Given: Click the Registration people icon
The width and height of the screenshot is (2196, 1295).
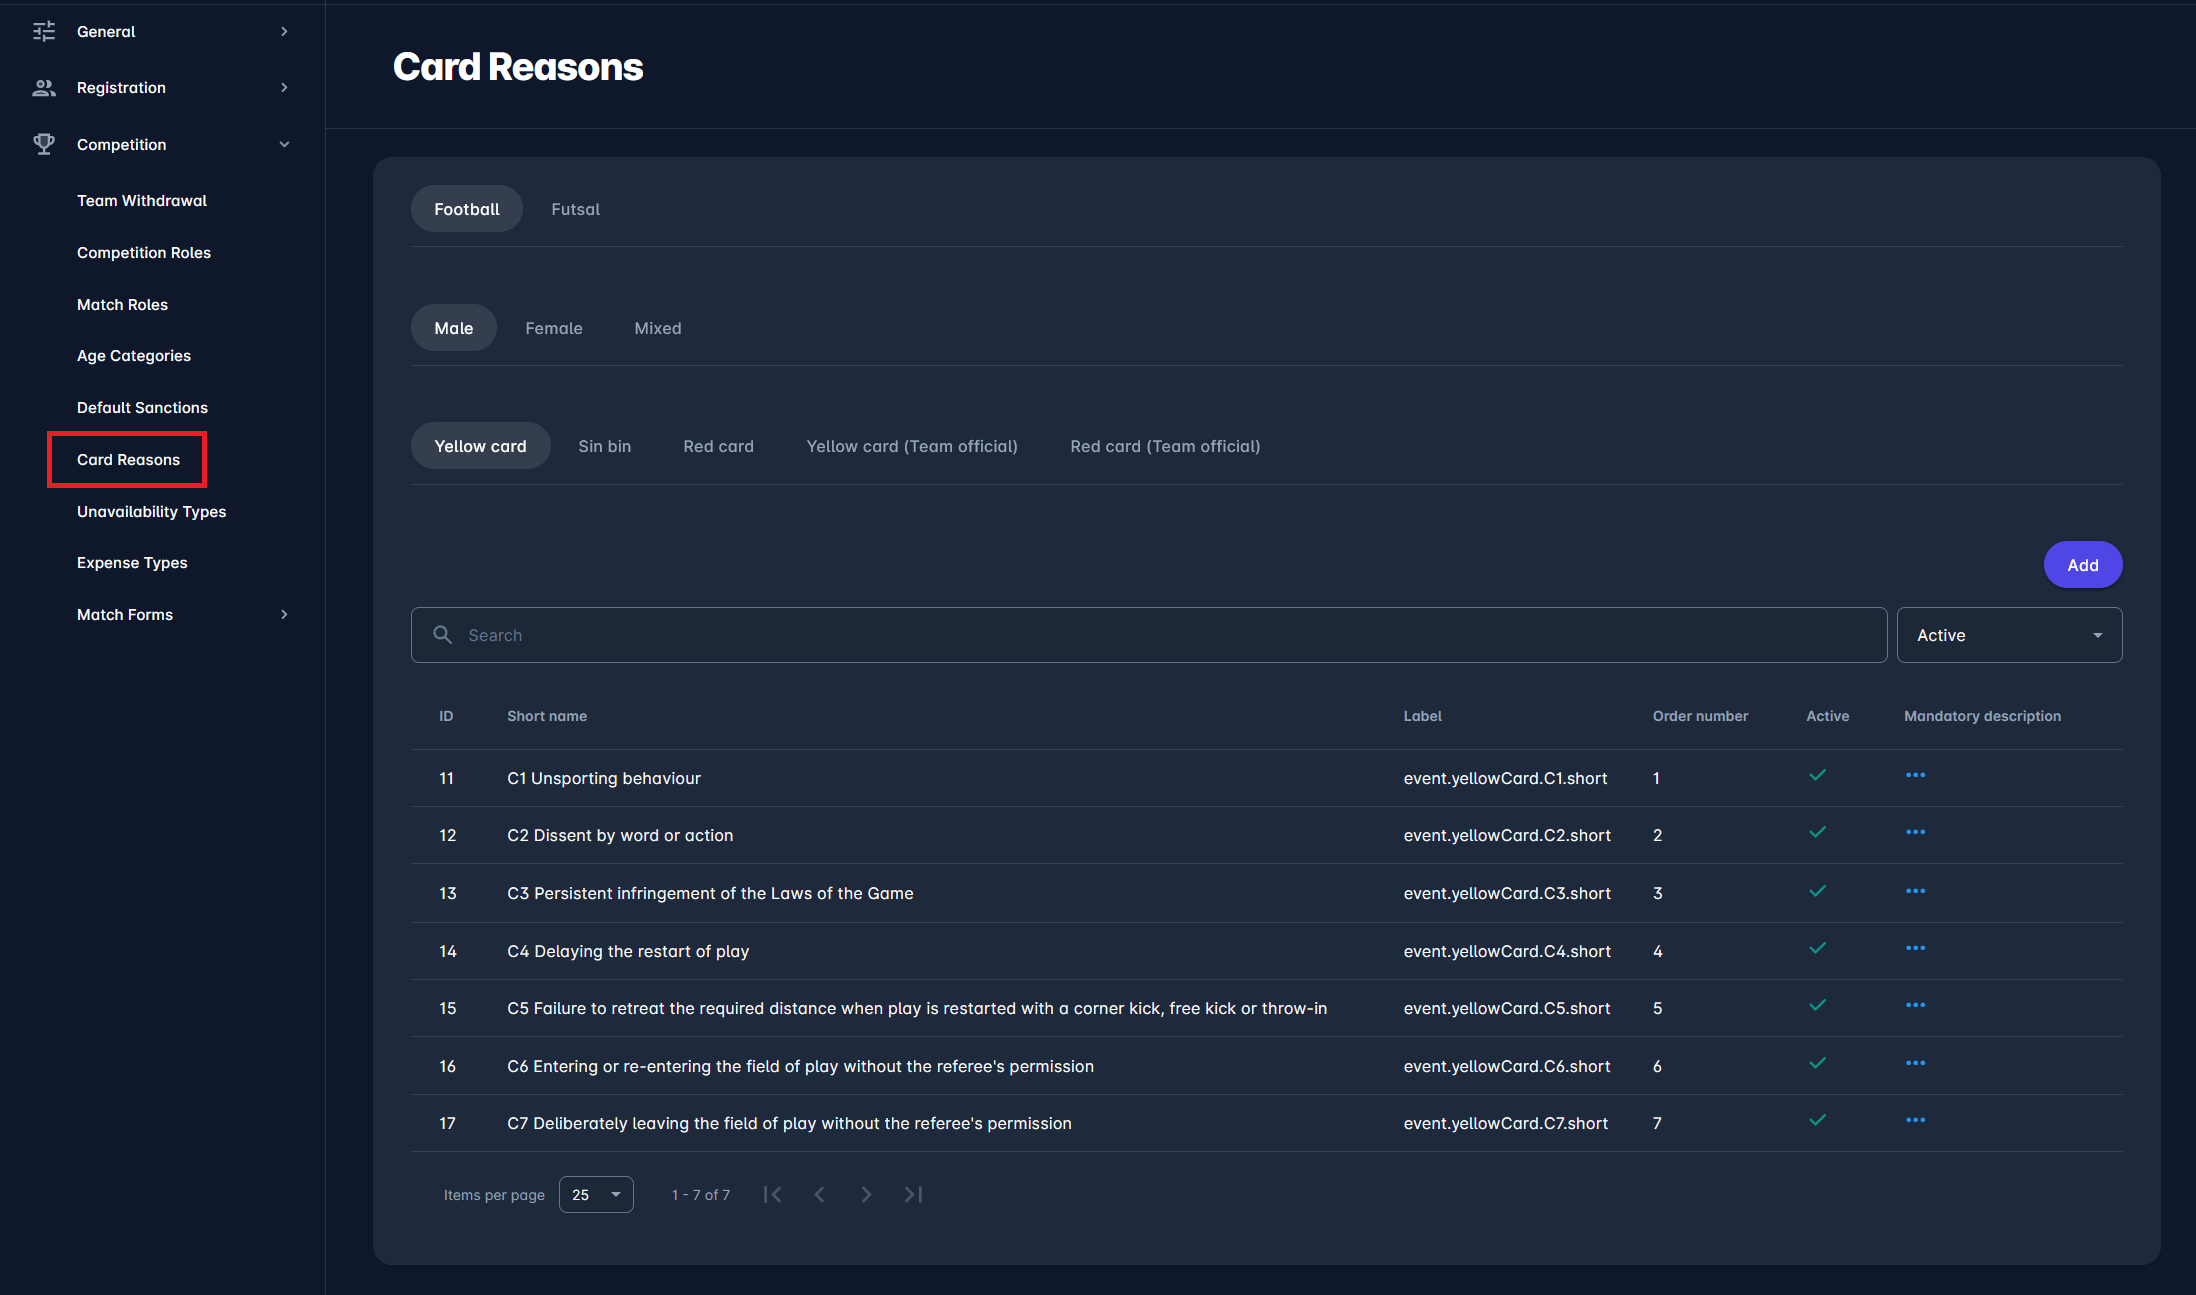Looking at the screenshot, I should (44, 88).
